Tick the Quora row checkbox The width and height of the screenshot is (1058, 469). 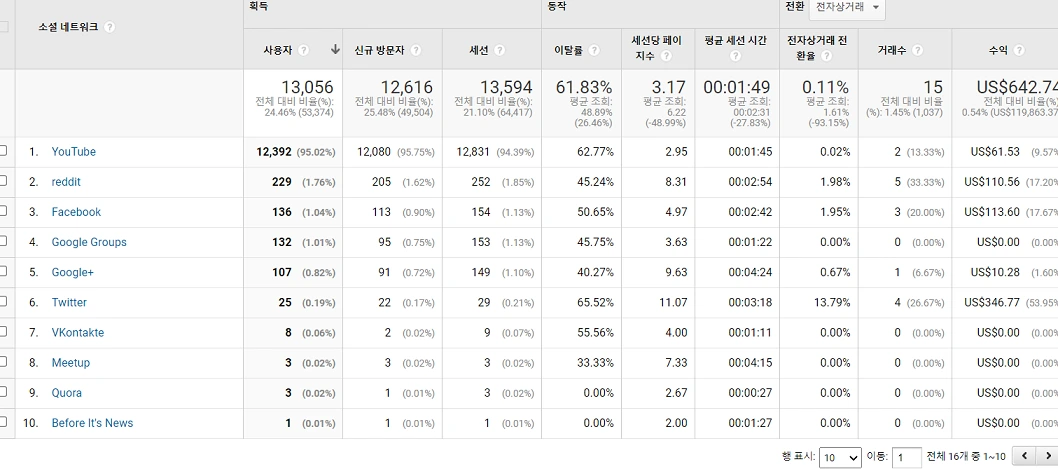3,391
